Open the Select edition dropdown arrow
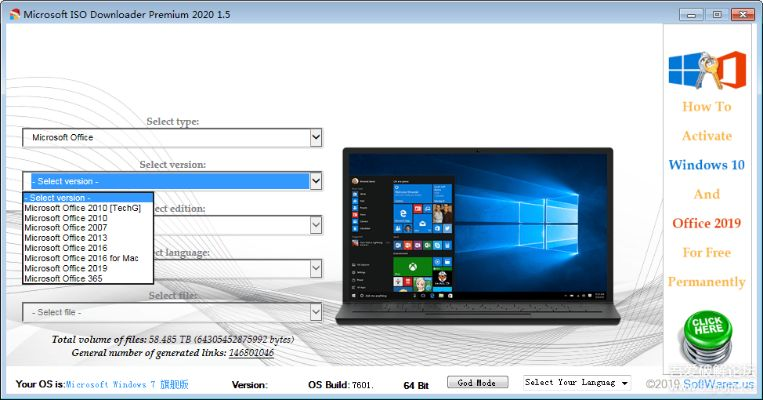Viewport: 763px width, 400px height. pyautogui.click(x=316, y=225)
